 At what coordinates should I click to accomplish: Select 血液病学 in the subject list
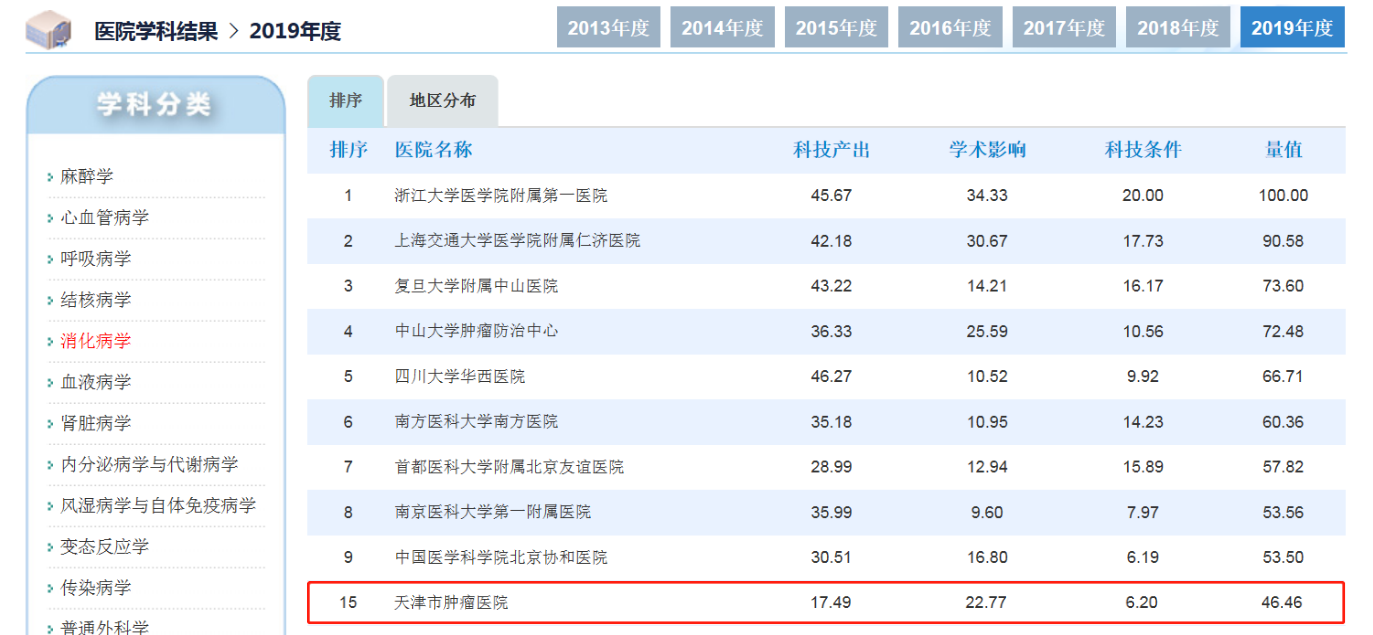(96, 381)
